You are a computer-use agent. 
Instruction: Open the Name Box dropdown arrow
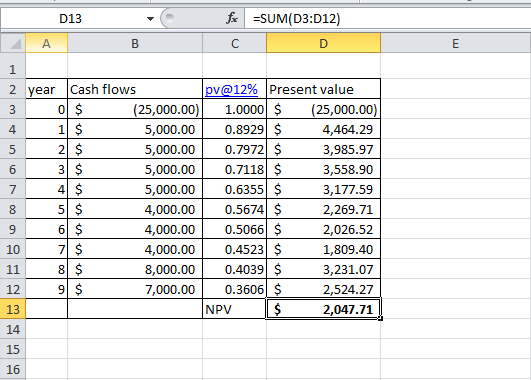coord(150,19)
